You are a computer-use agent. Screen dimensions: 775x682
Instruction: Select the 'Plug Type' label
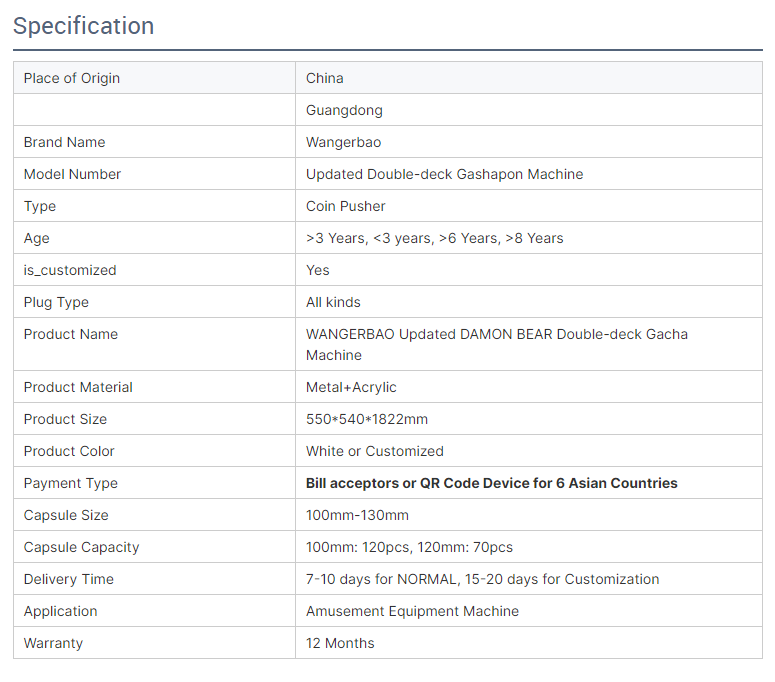56,302
